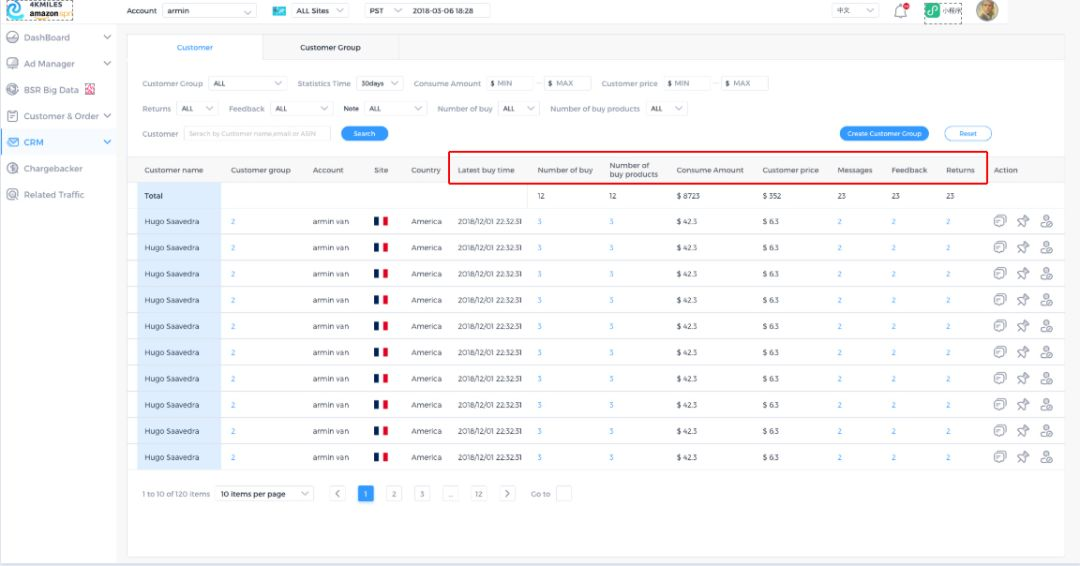1080x566 pixels.
Task: Open the ALL Sites dropdown
Action: point(320,11)
